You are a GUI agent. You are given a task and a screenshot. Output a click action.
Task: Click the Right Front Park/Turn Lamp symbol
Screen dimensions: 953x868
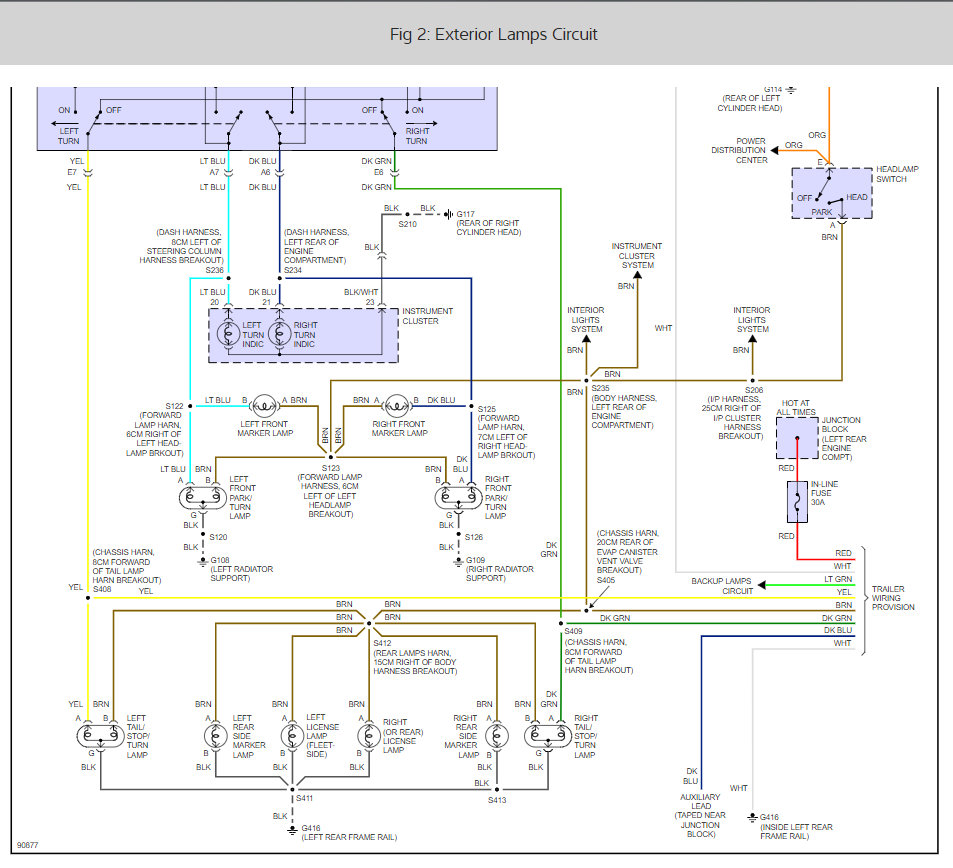(x=458, y=498)
